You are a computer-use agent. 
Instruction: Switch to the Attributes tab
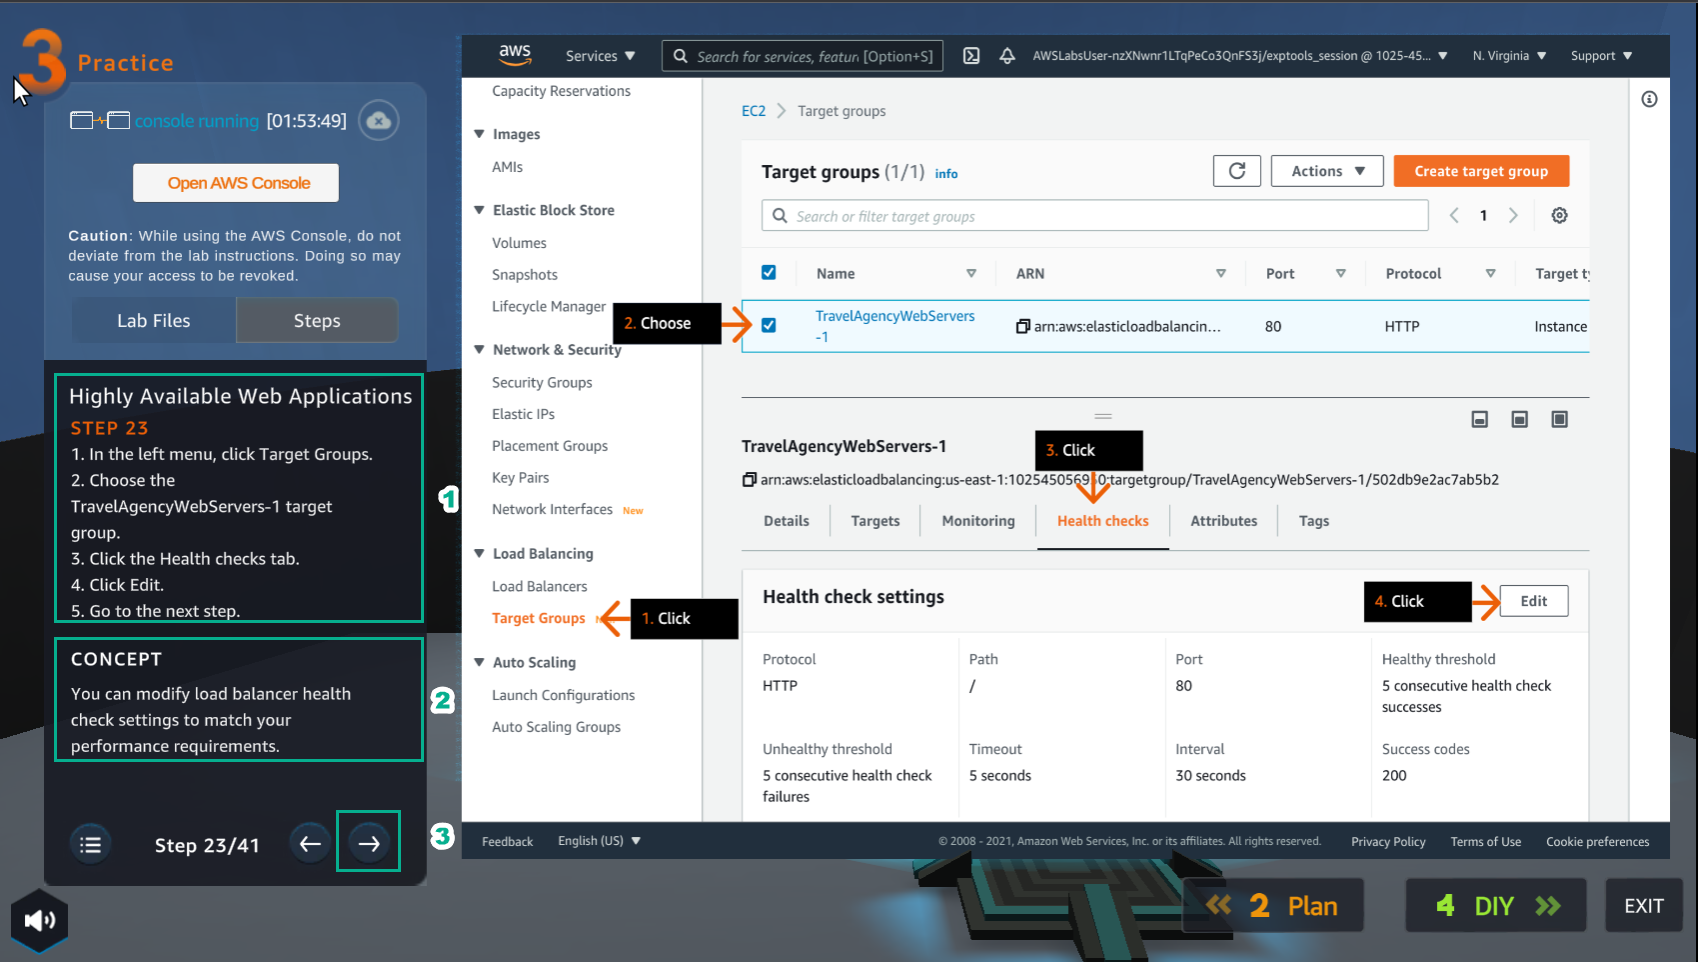[1224, 521]
